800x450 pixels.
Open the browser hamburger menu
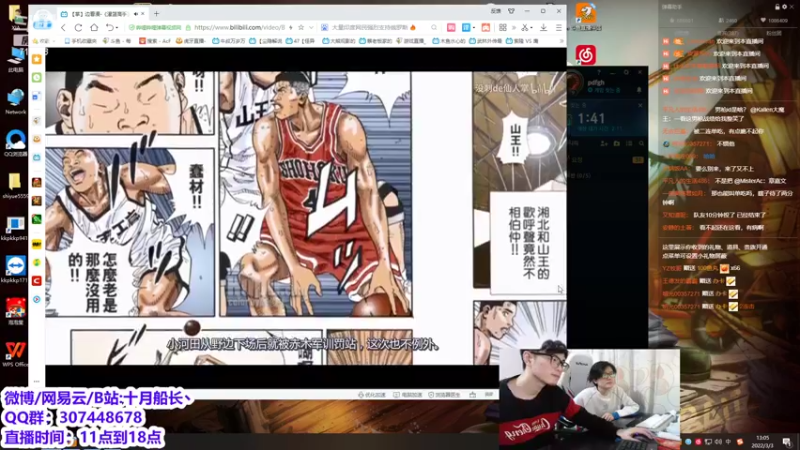pos(559,28)
